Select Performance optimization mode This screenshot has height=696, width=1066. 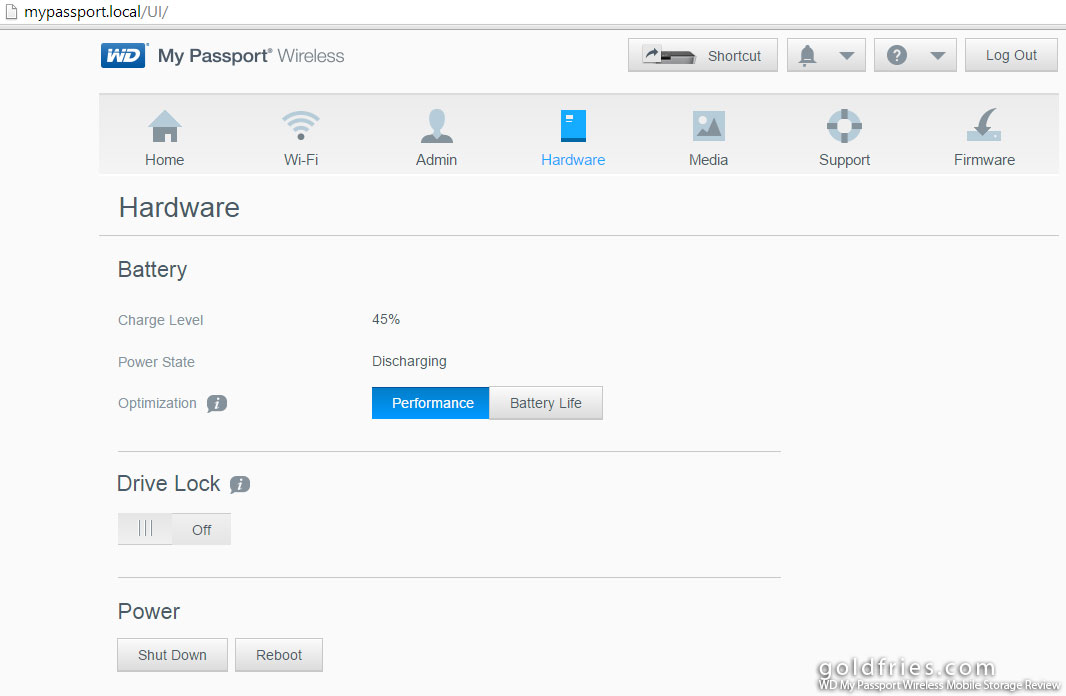(430, 403)
